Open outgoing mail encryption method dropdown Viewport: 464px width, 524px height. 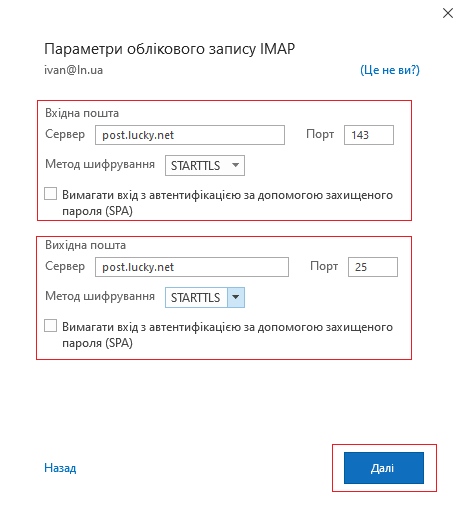tap(205, 297)
